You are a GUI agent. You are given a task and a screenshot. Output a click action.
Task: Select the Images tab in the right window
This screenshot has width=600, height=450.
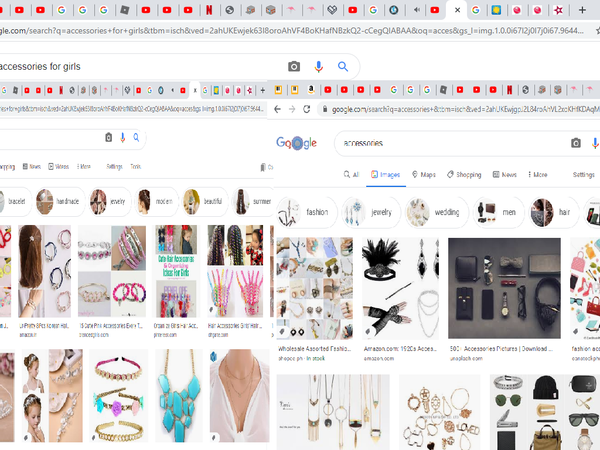386,174
